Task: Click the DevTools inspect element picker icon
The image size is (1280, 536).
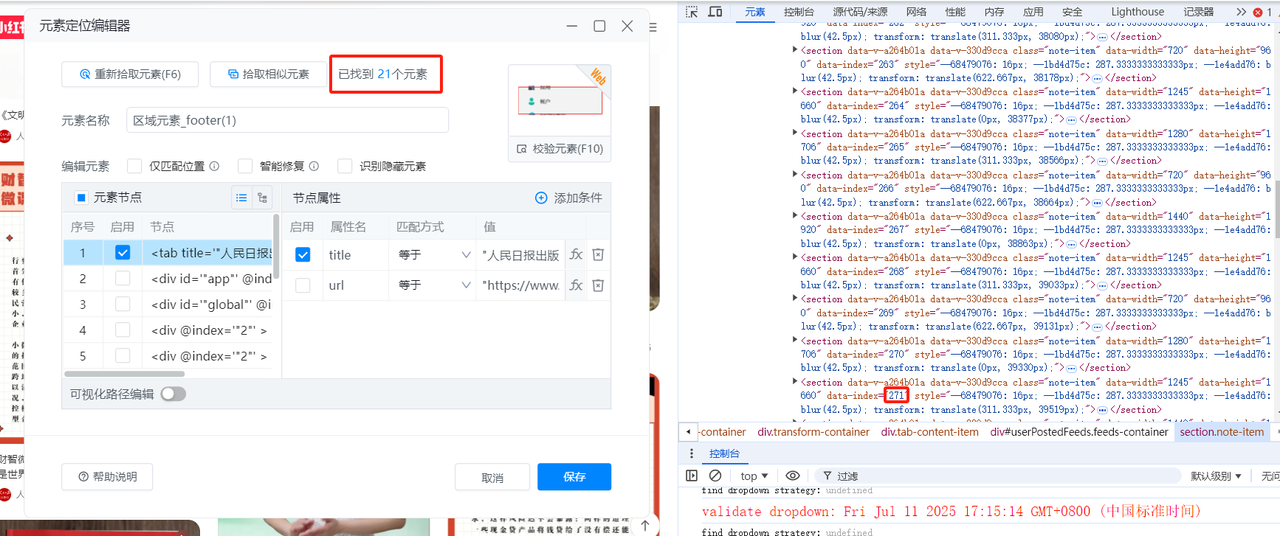Action: (x=692, y=12)
